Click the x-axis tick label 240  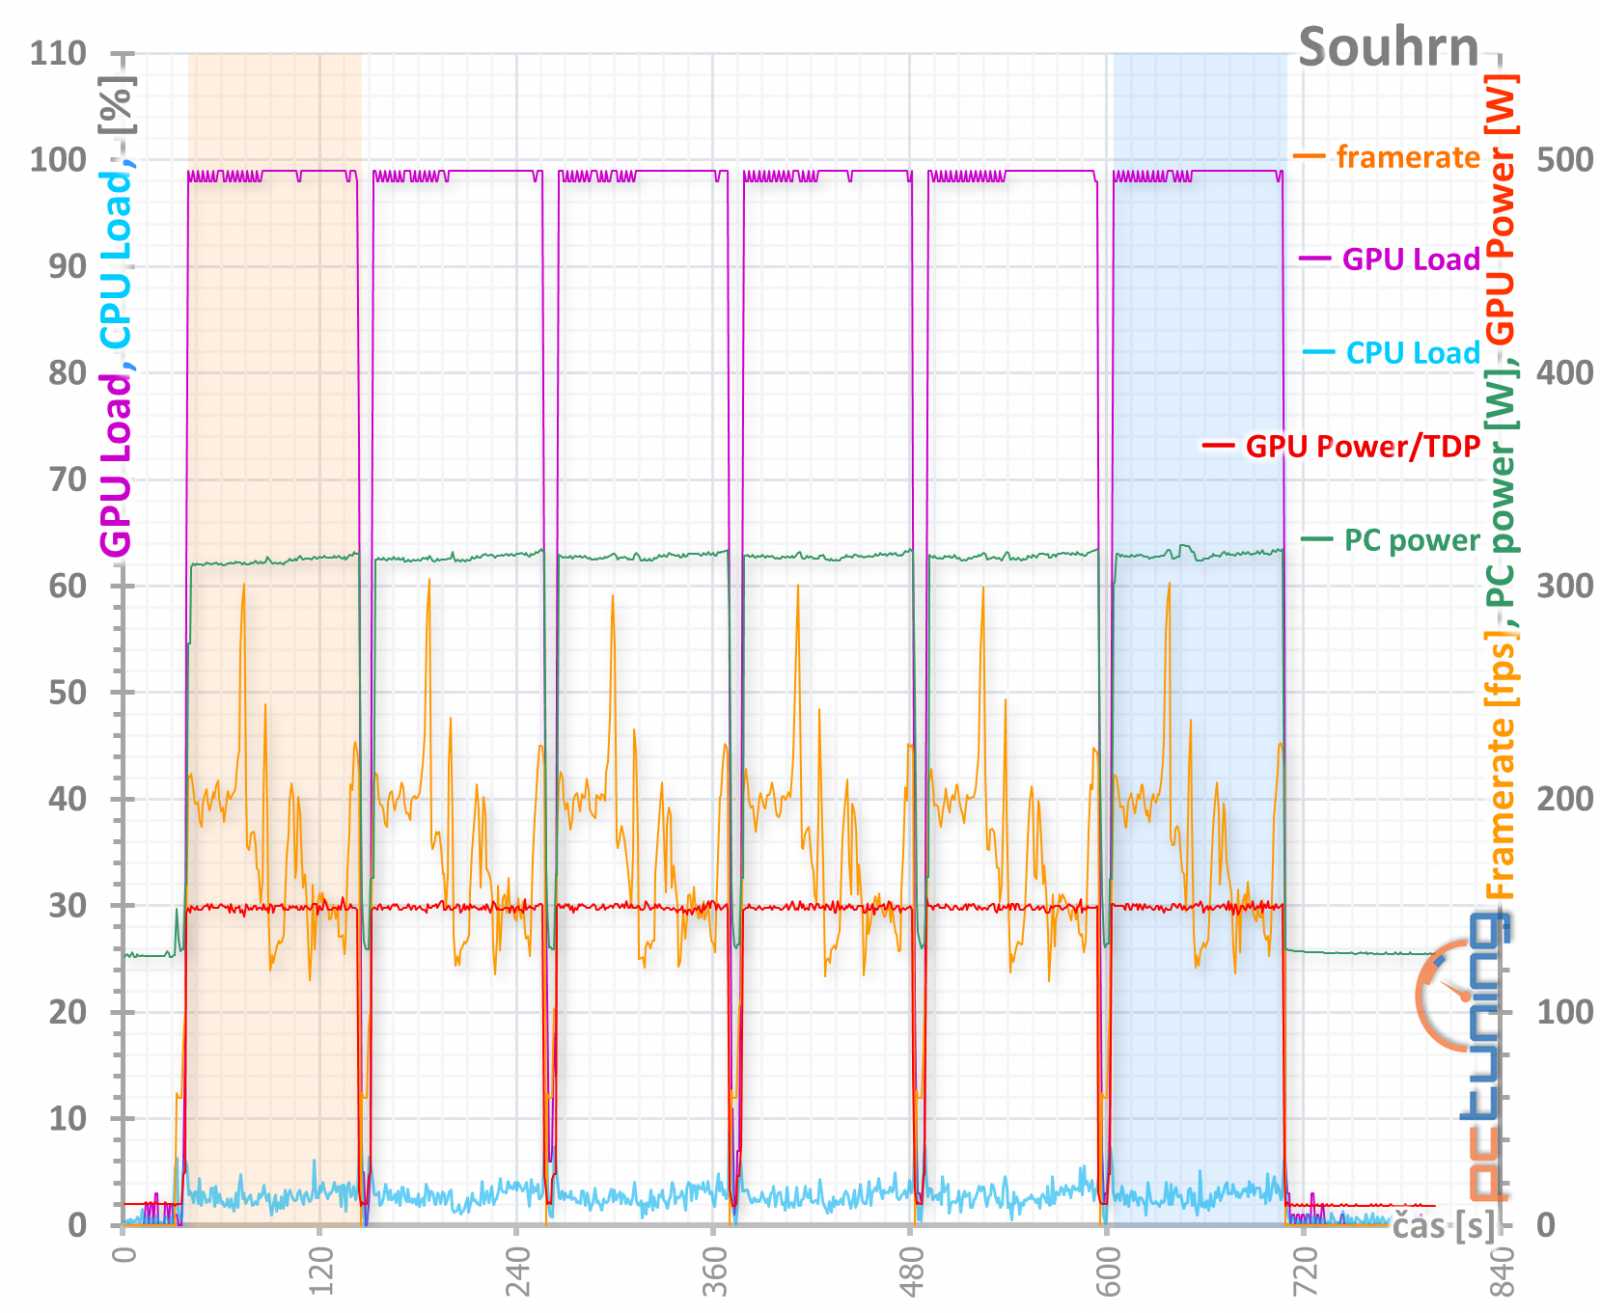click(x=517, y=1271)
